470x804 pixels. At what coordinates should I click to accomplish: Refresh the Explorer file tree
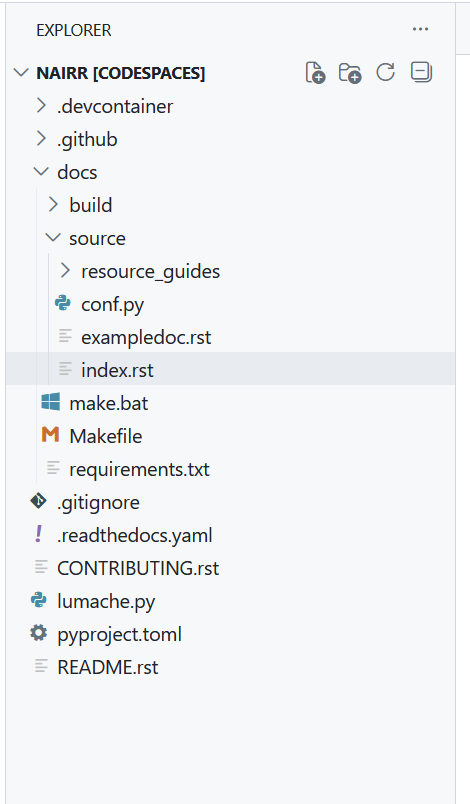point(385,72)
